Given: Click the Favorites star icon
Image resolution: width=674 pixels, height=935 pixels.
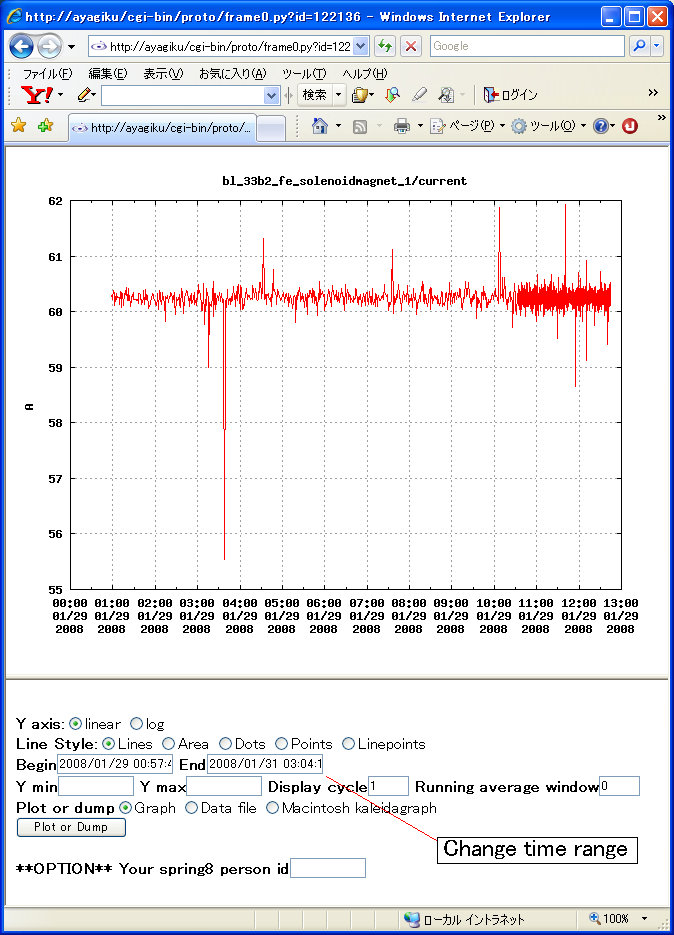Looking at the screenshot, I should tap(18, 126).
